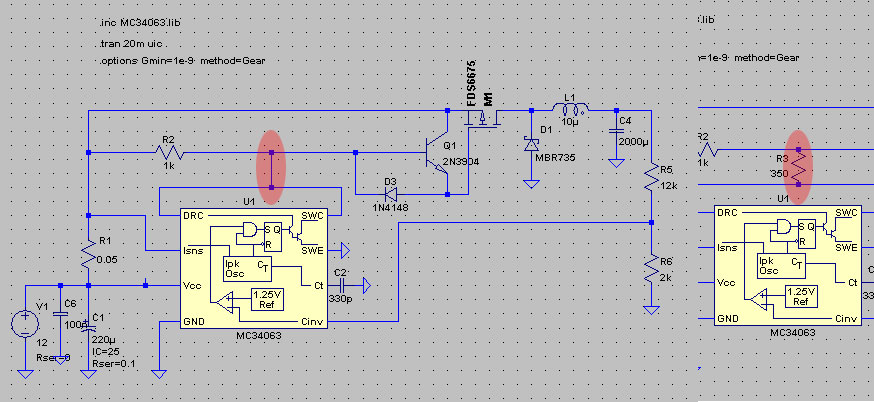Click the DRC pin on left U1

click(193, 215)
